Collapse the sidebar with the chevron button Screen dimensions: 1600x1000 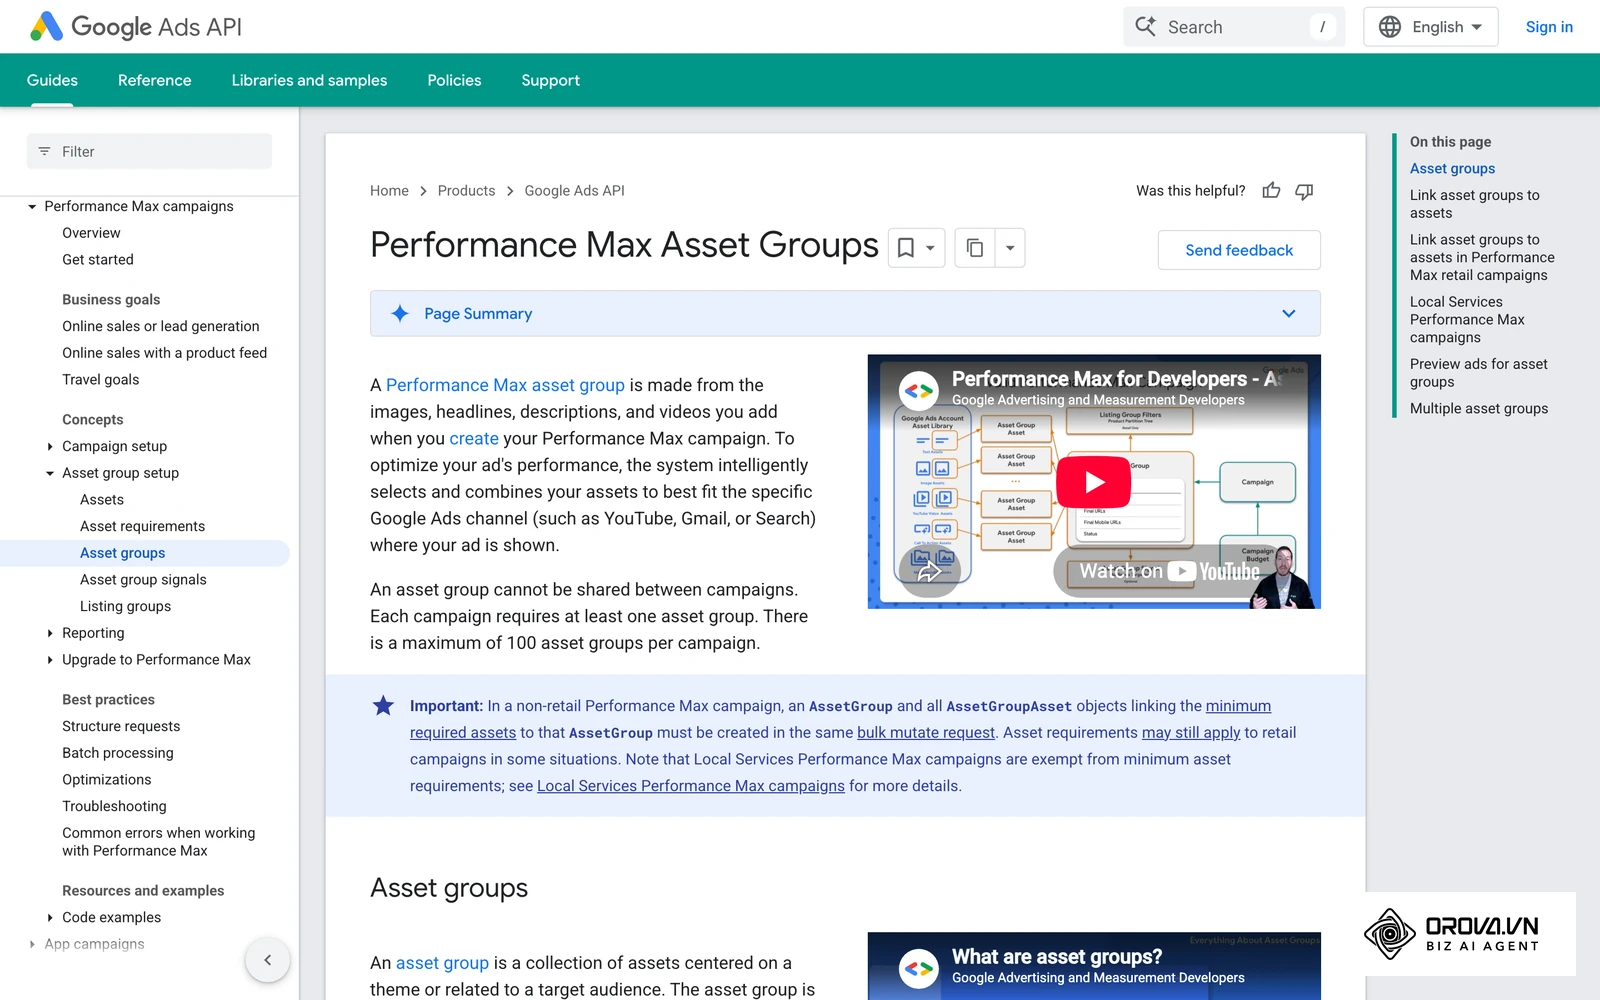point(267,960)
